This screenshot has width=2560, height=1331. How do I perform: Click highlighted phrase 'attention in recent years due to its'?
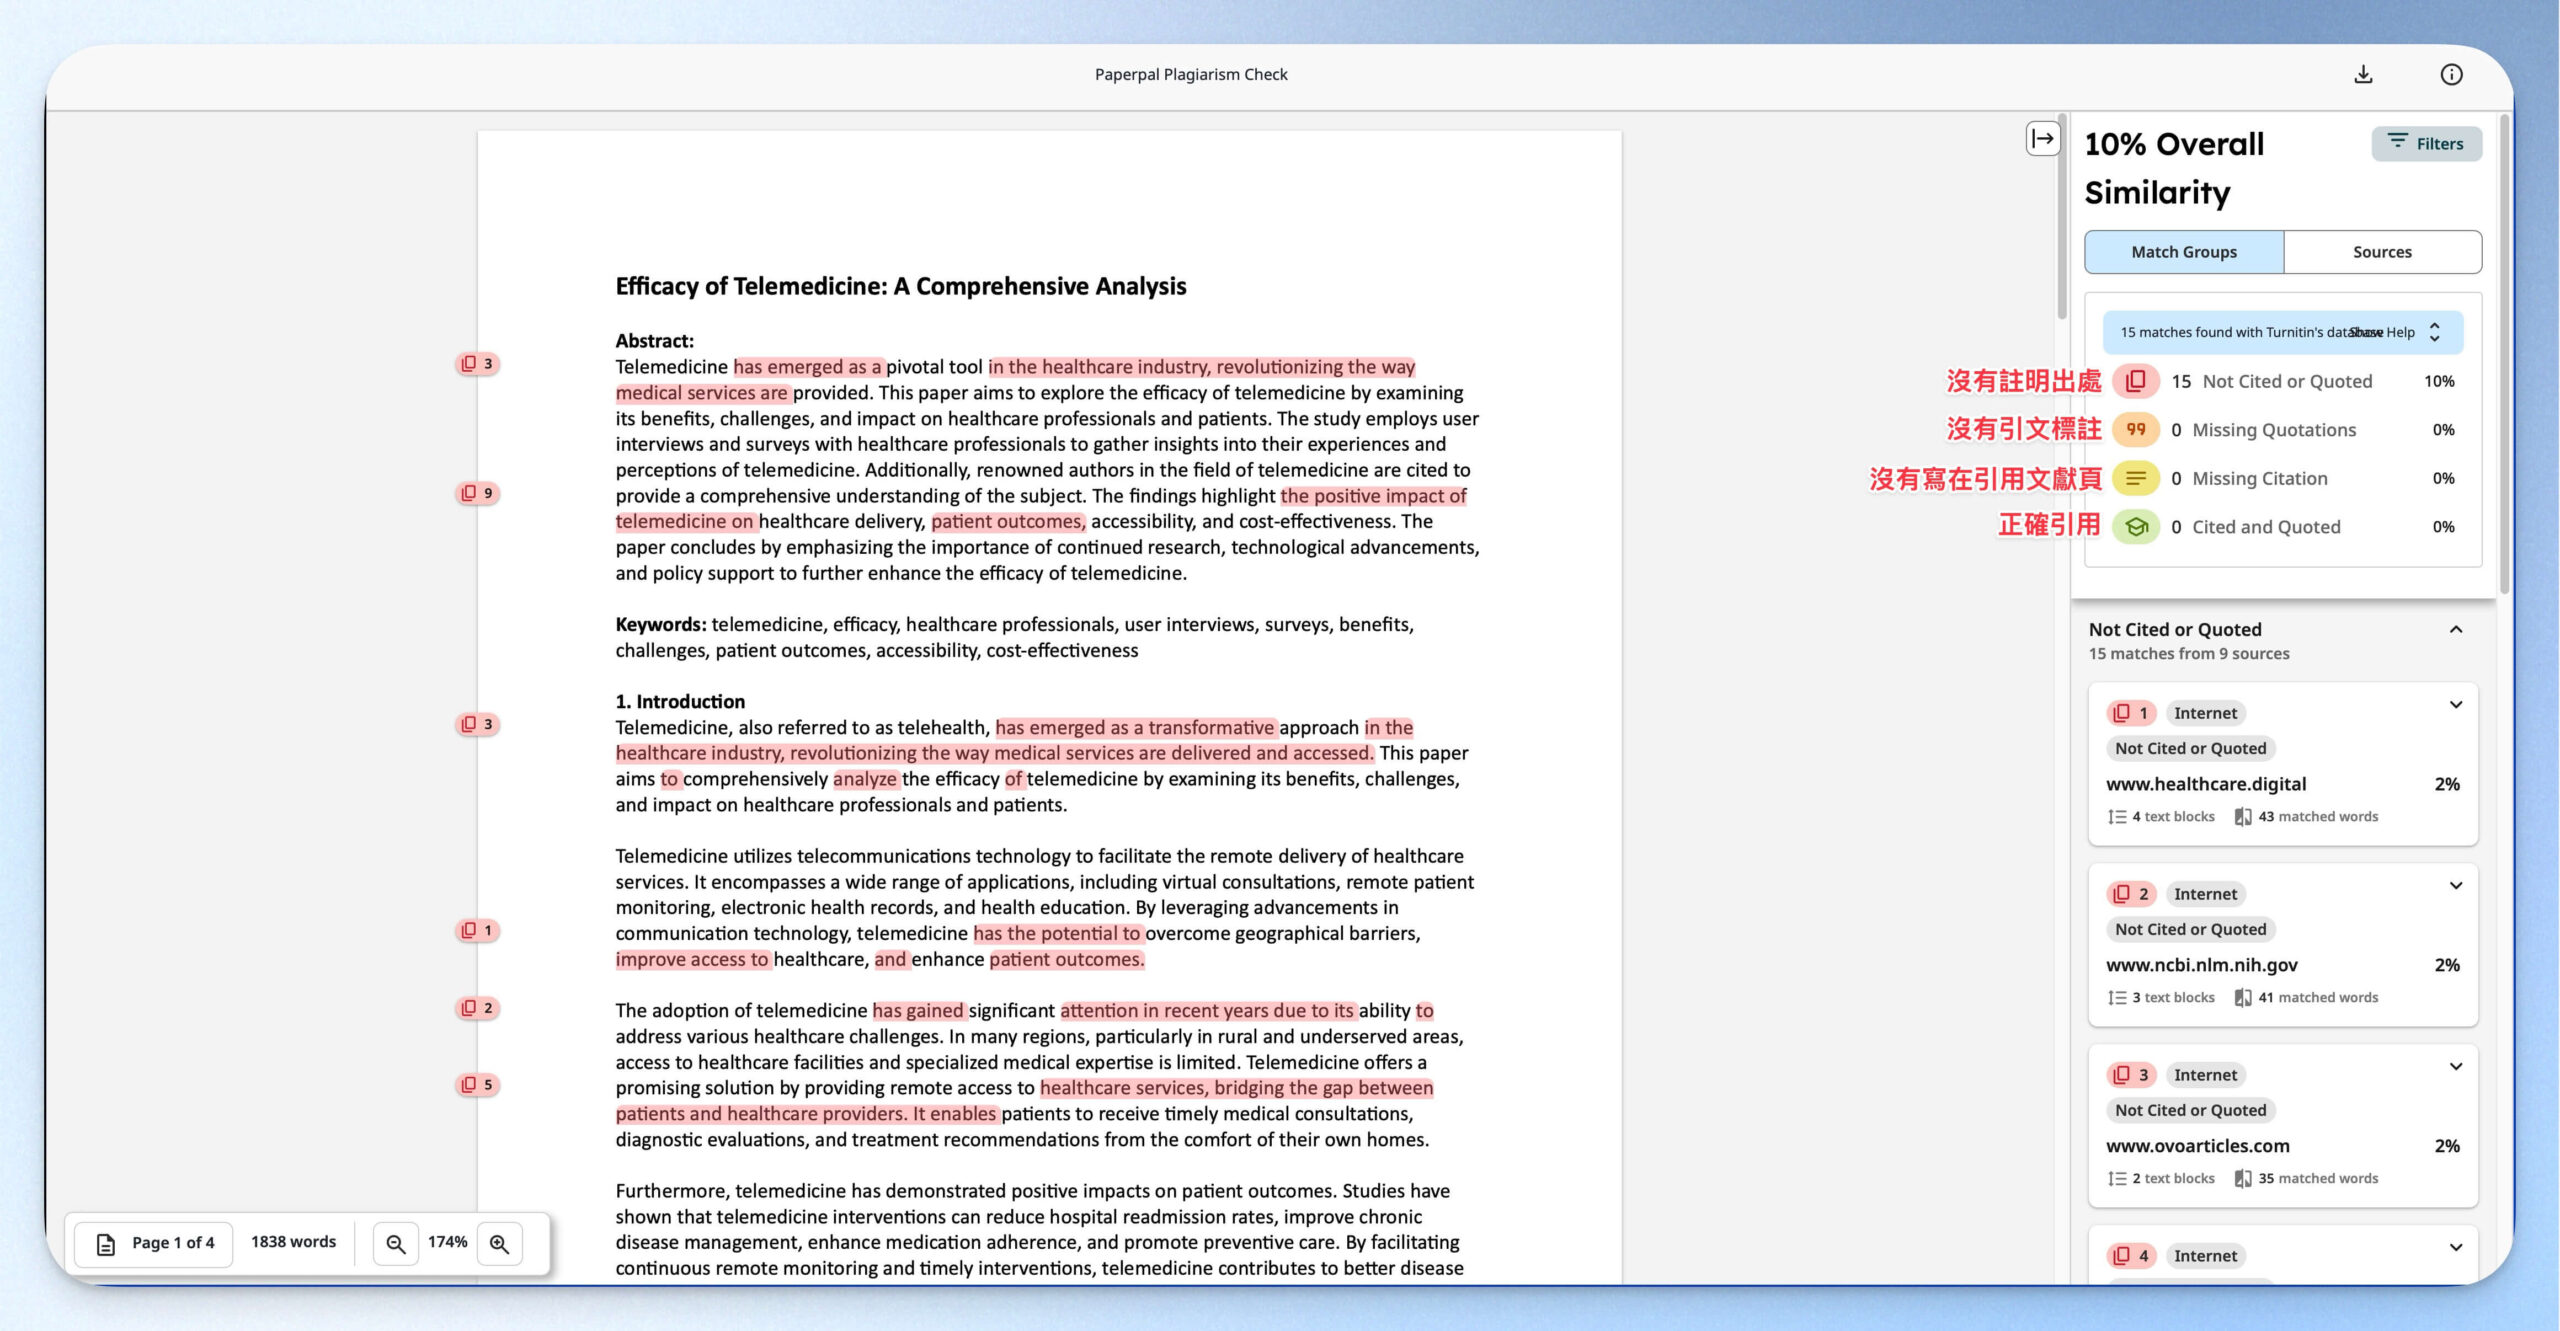1207,1011
